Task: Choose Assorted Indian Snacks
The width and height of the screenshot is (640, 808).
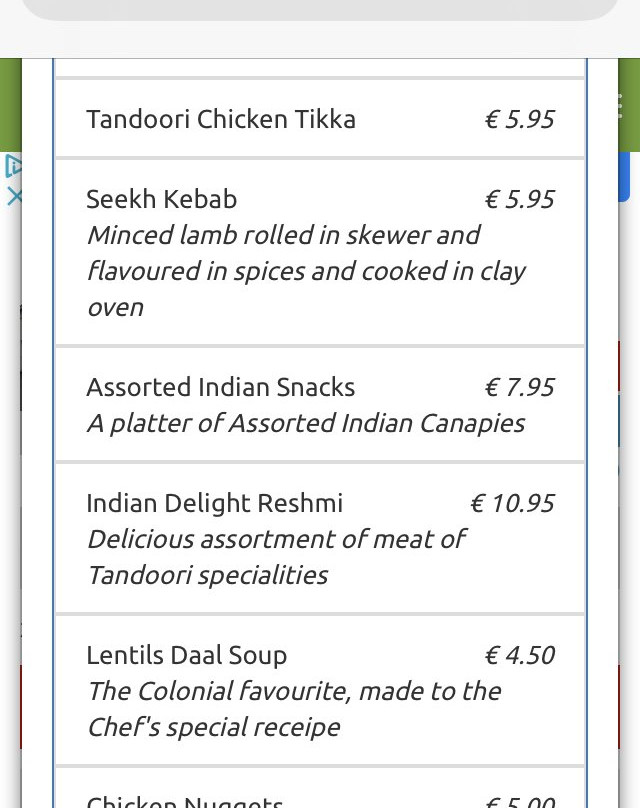Action: pos(221,387)
